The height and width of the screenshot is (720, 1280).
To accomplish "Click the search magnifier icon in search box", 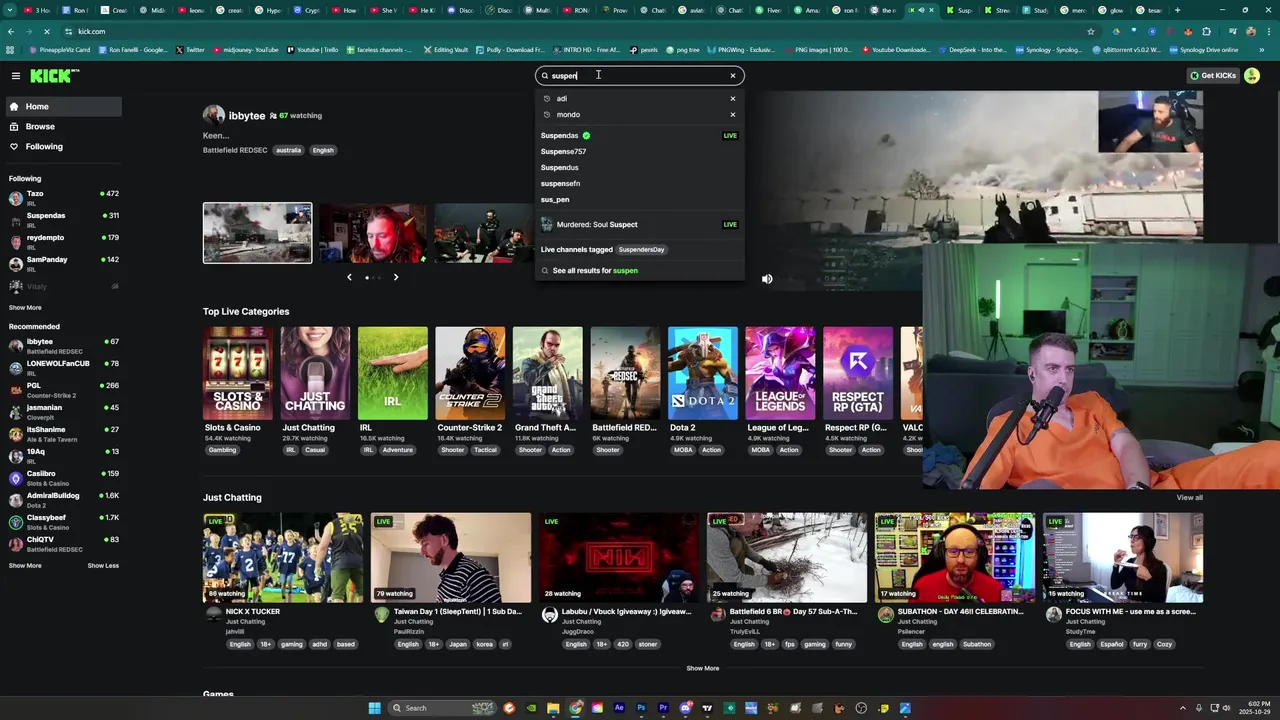I will [x=545, y=75].
